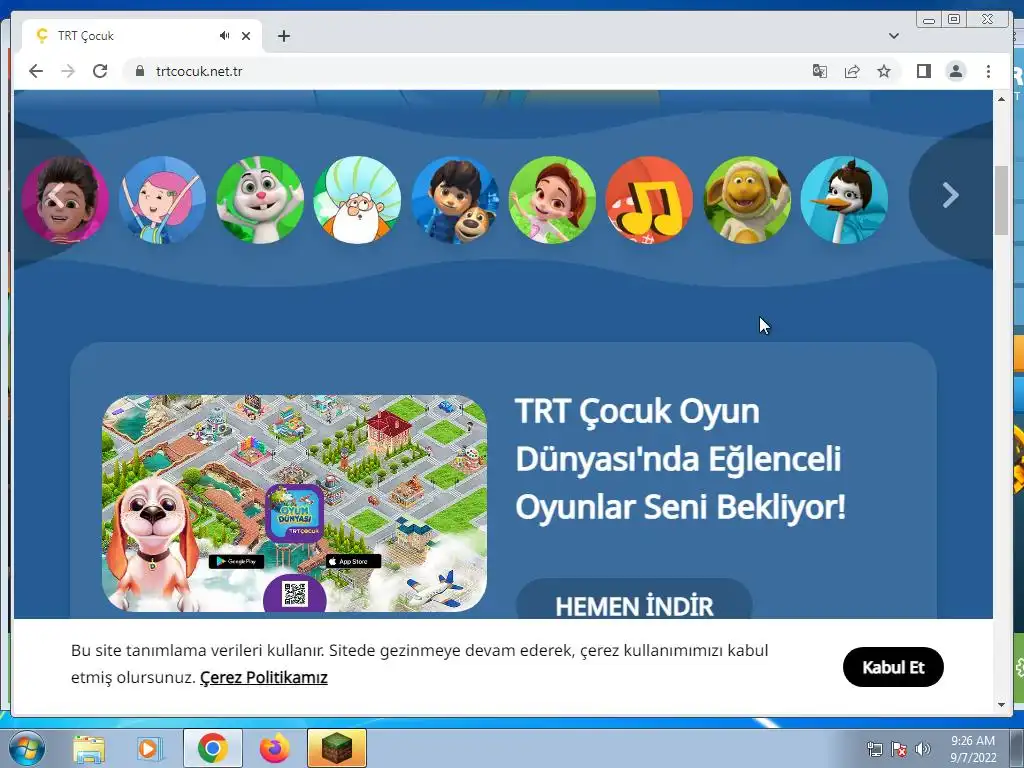Share this page from address bar
The height and width of the screenshot is (768, 1024).
pos(852,71)
